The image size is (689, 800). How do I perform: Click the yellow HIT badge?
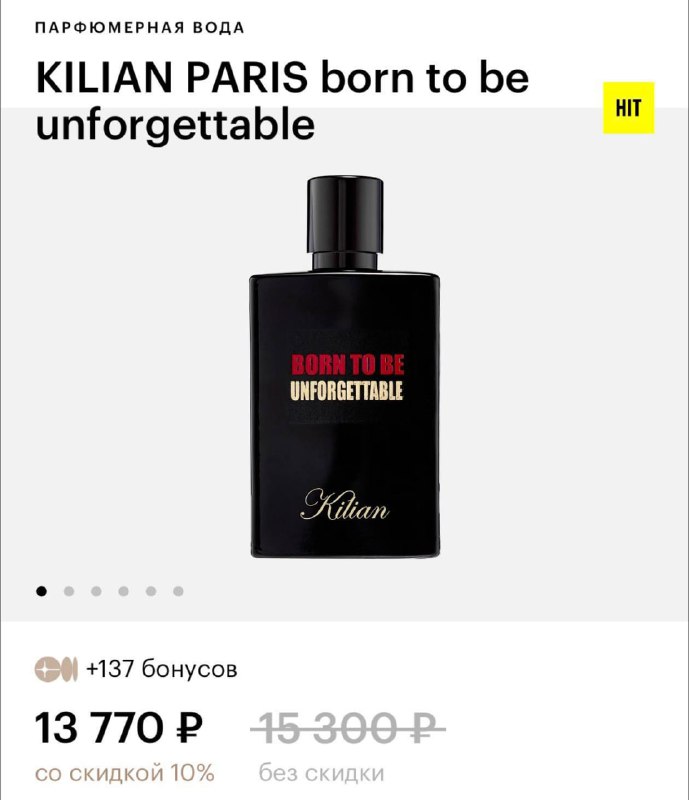click(628, 108)
